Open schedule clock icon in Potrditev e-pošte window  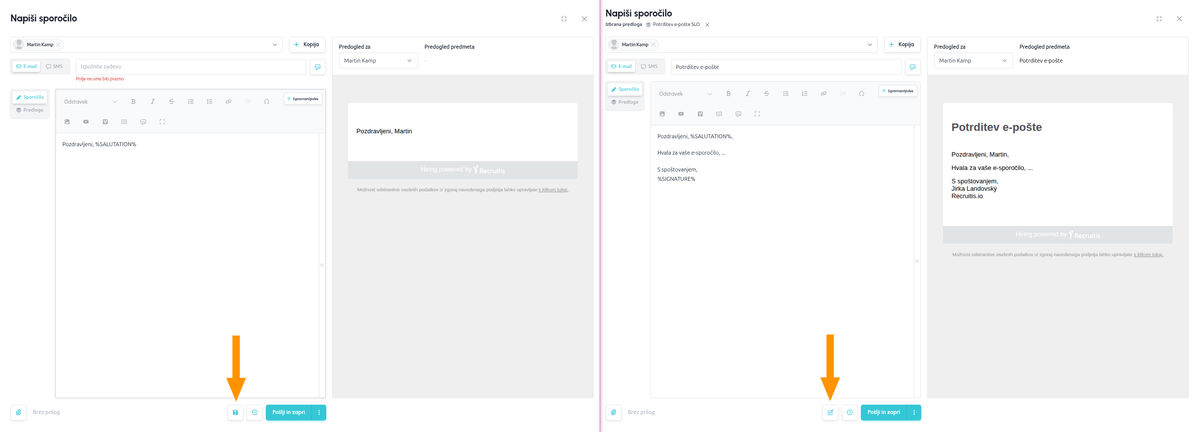coord(849,412)
